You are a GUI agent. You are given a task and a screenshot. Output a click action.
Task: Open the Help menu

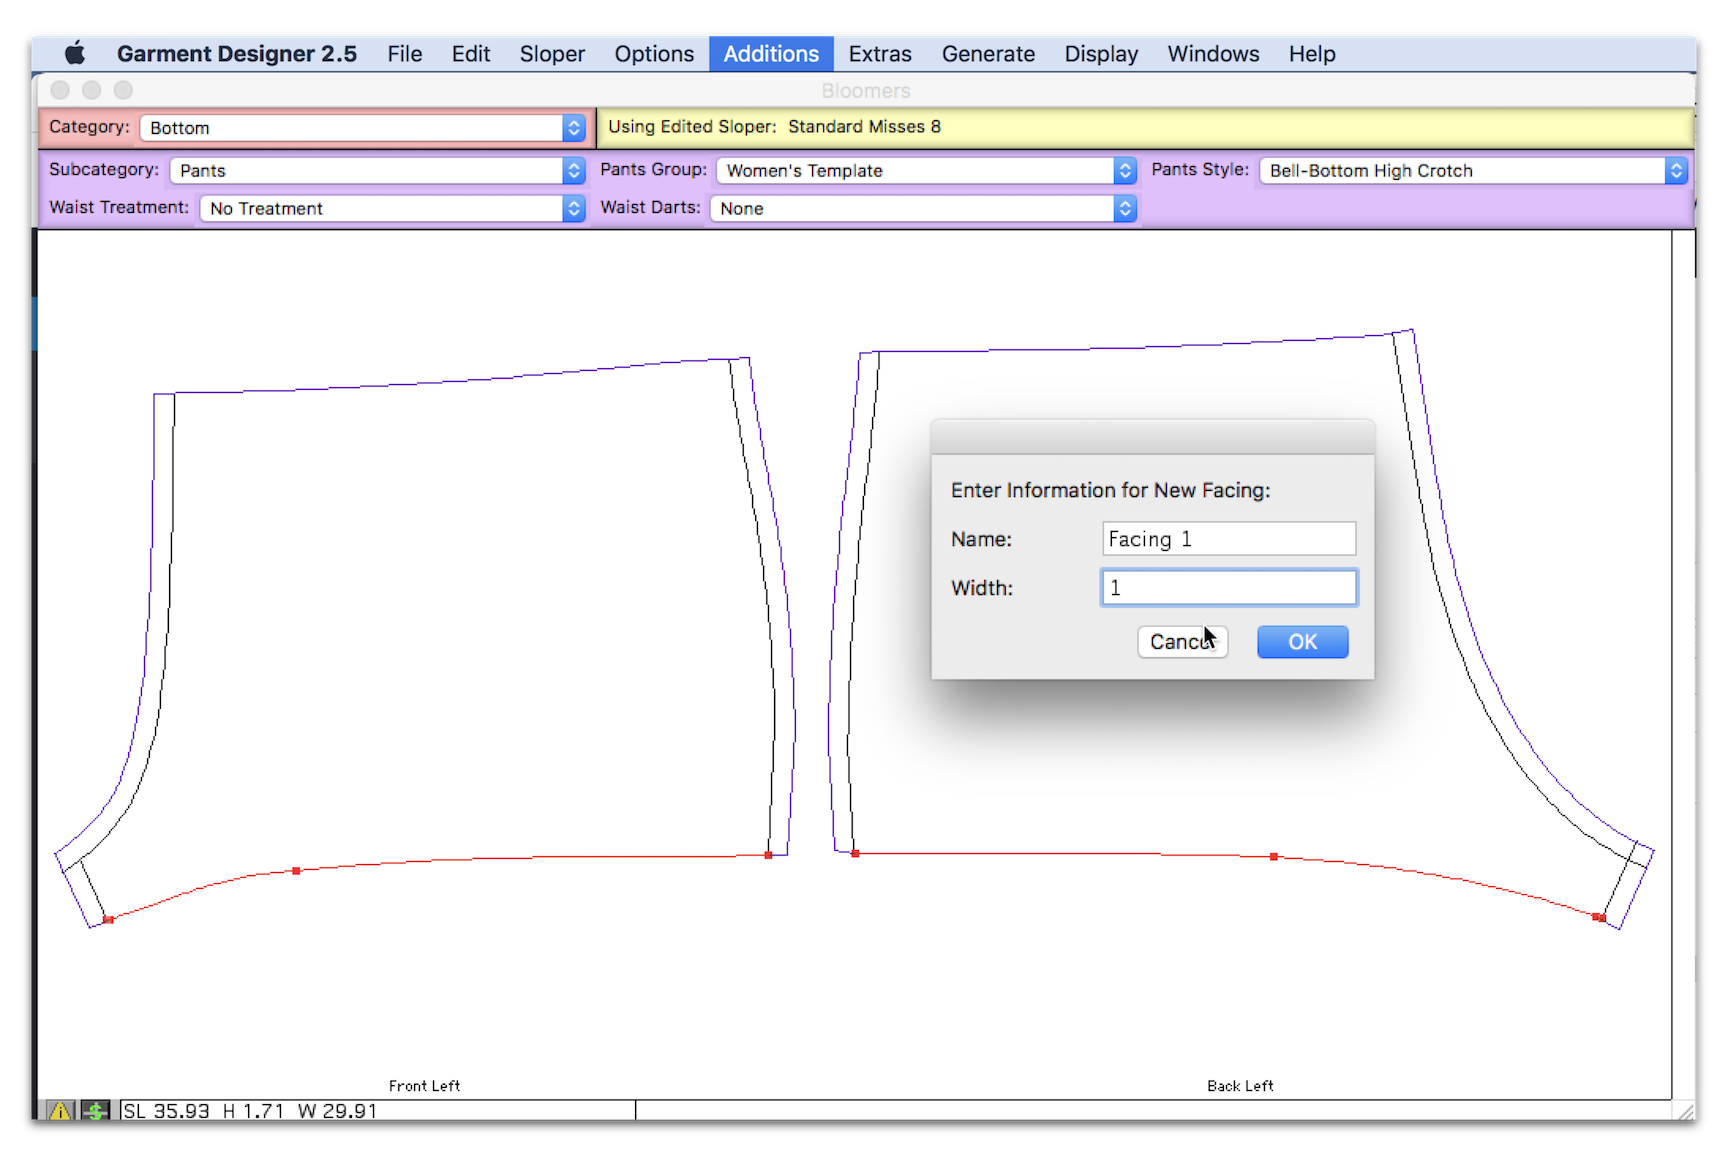pyautogui.click(x=1312, y=54)
